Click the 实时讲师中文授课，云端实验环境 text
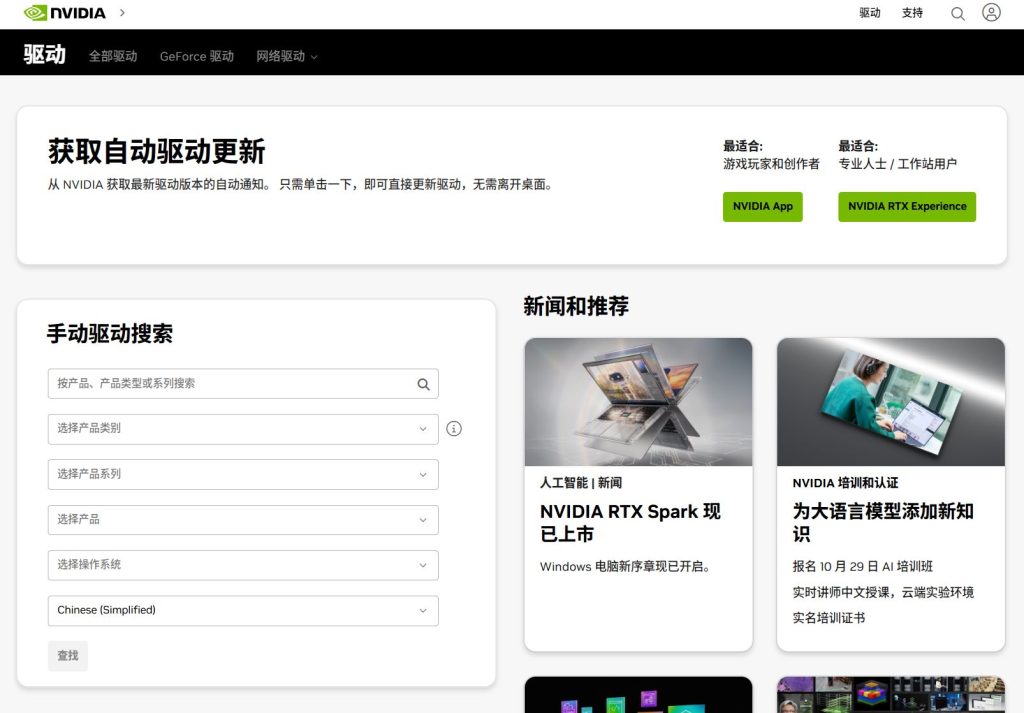This screenshot has height=713, width=1024. coord(883,593)
